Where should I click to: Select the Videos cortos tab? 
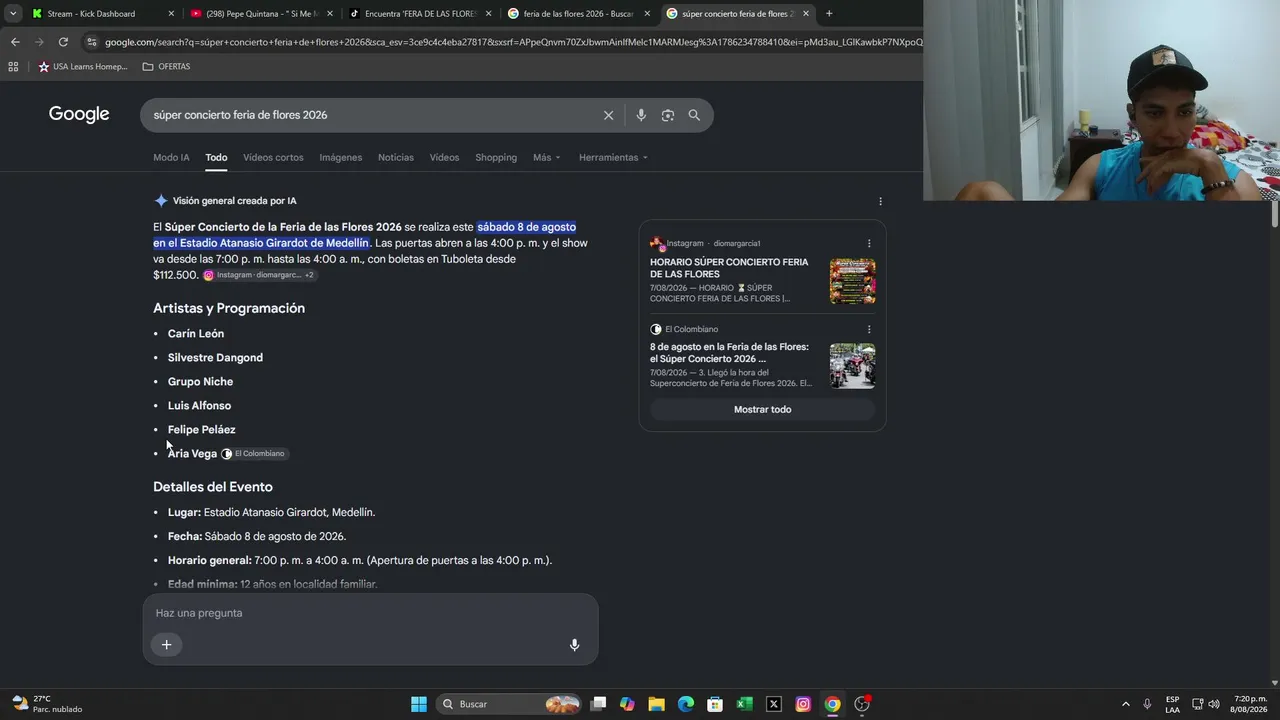pos(273,157)
